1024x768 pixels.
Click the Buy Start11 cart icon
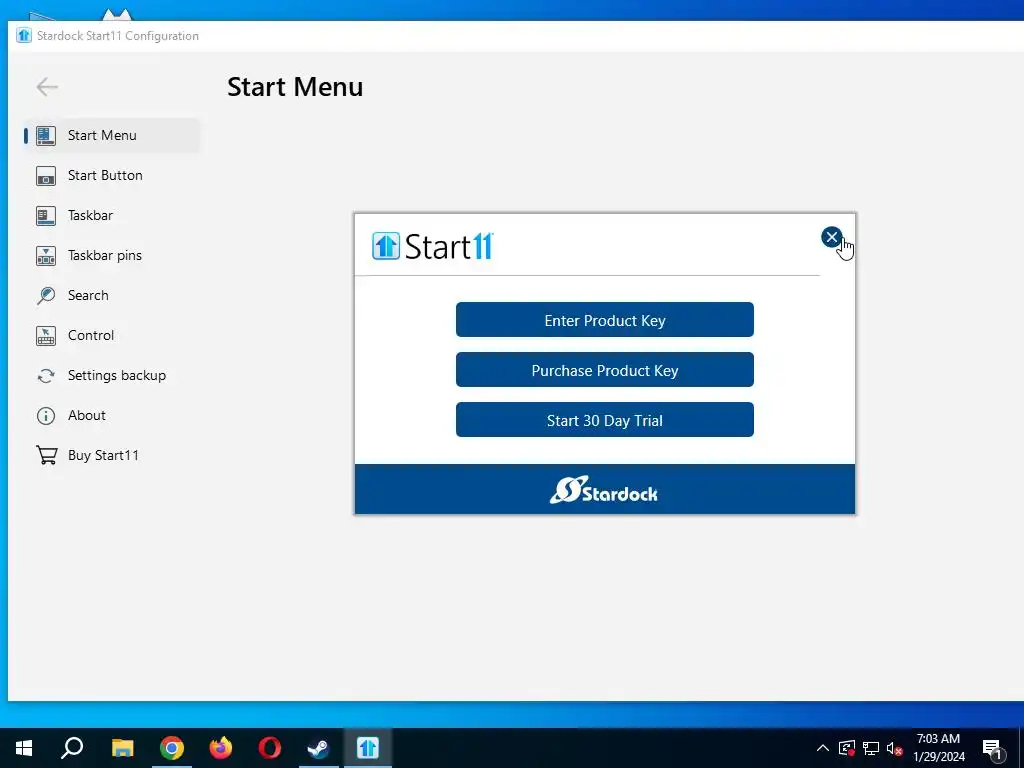point(46,455)
